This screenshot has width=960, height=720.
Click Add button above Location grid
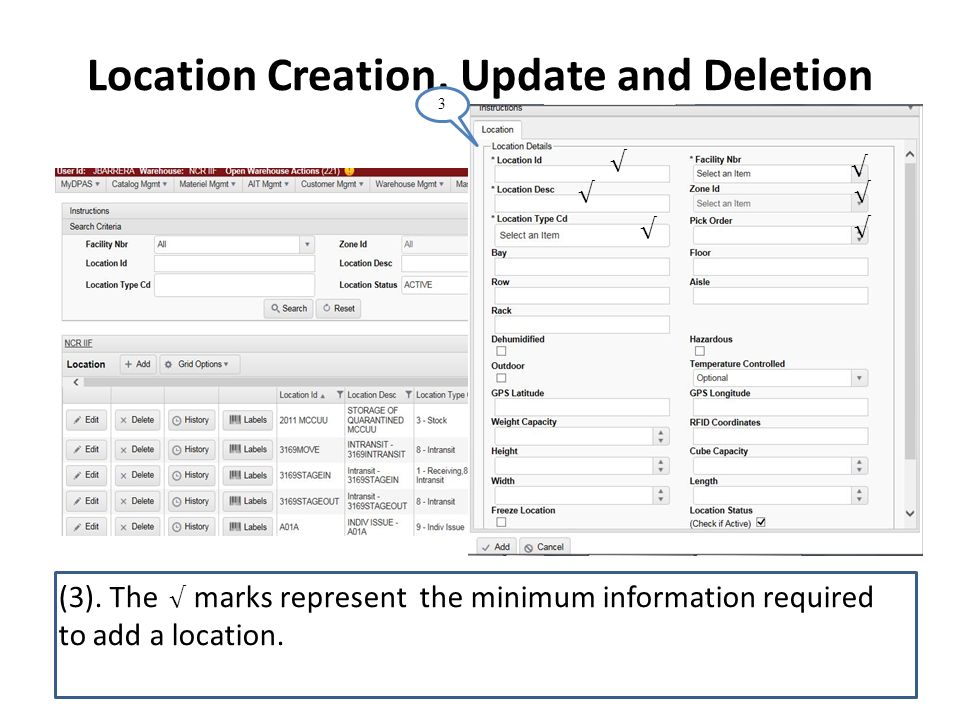click(x=138, y=364)
